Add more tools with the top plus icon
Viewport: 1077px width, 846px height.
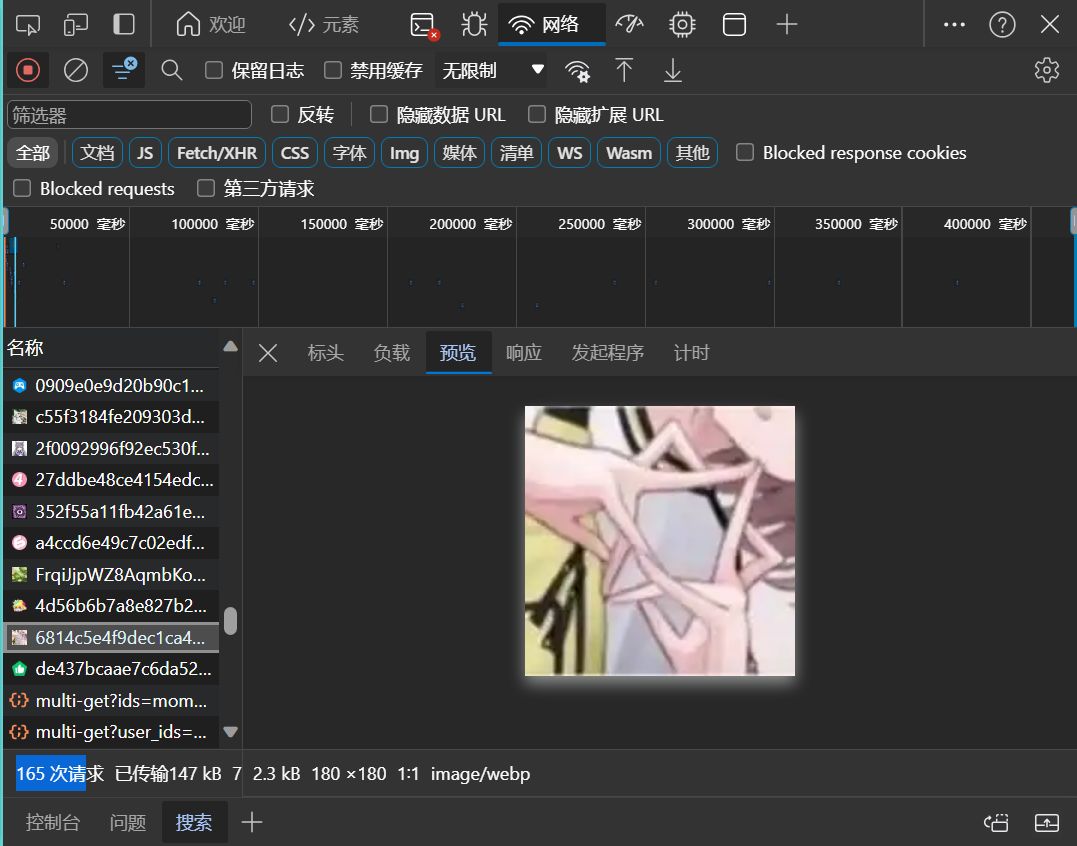[x=786, y=25]
